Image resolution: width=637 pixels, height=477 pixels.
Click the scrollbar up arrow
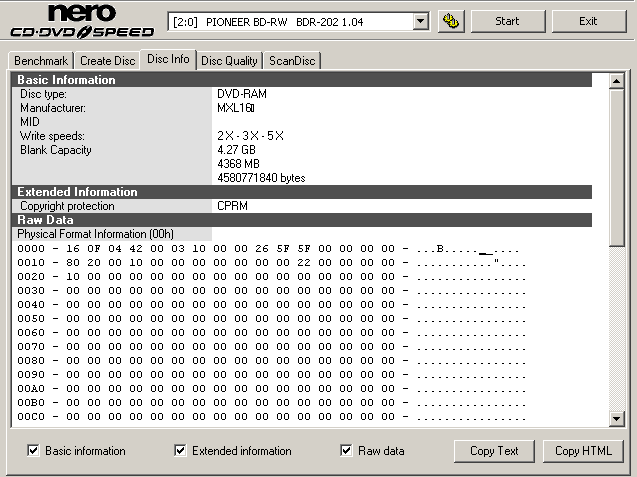pyautogui.click(x=616, y=81)
